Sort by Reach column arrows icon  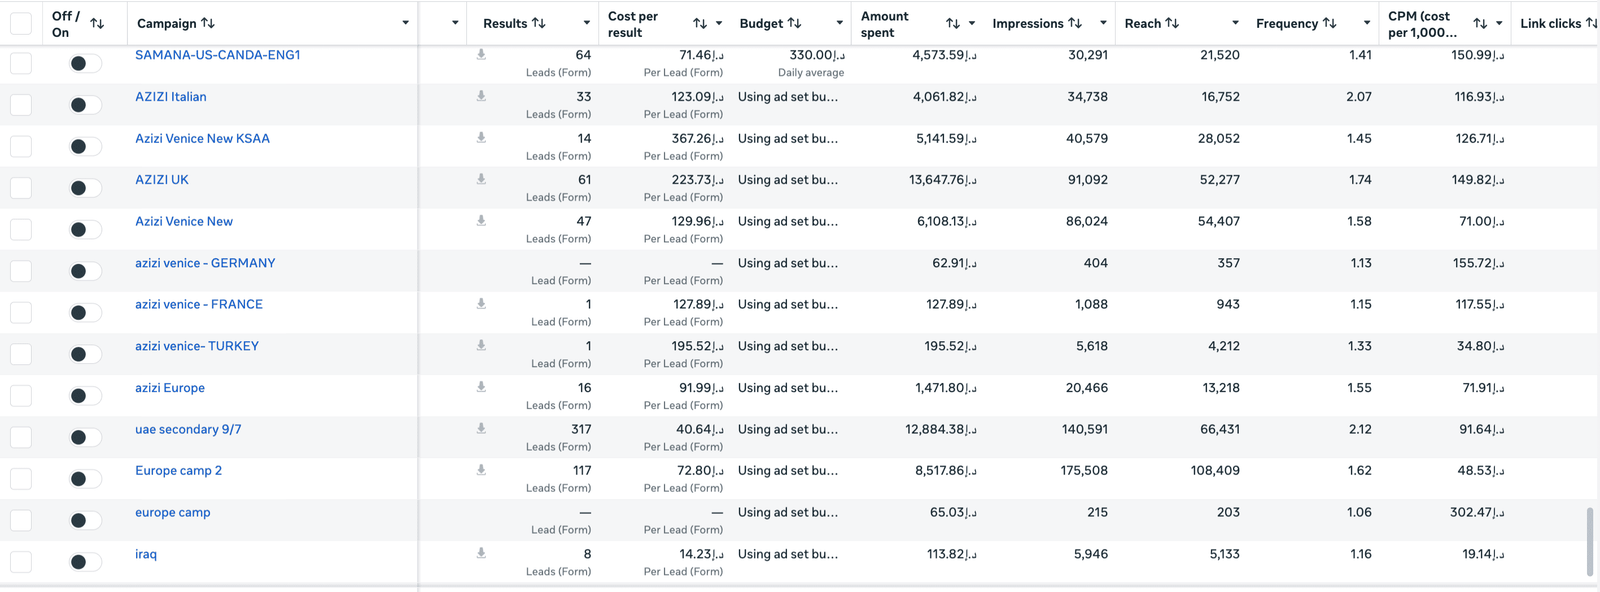1172,23
